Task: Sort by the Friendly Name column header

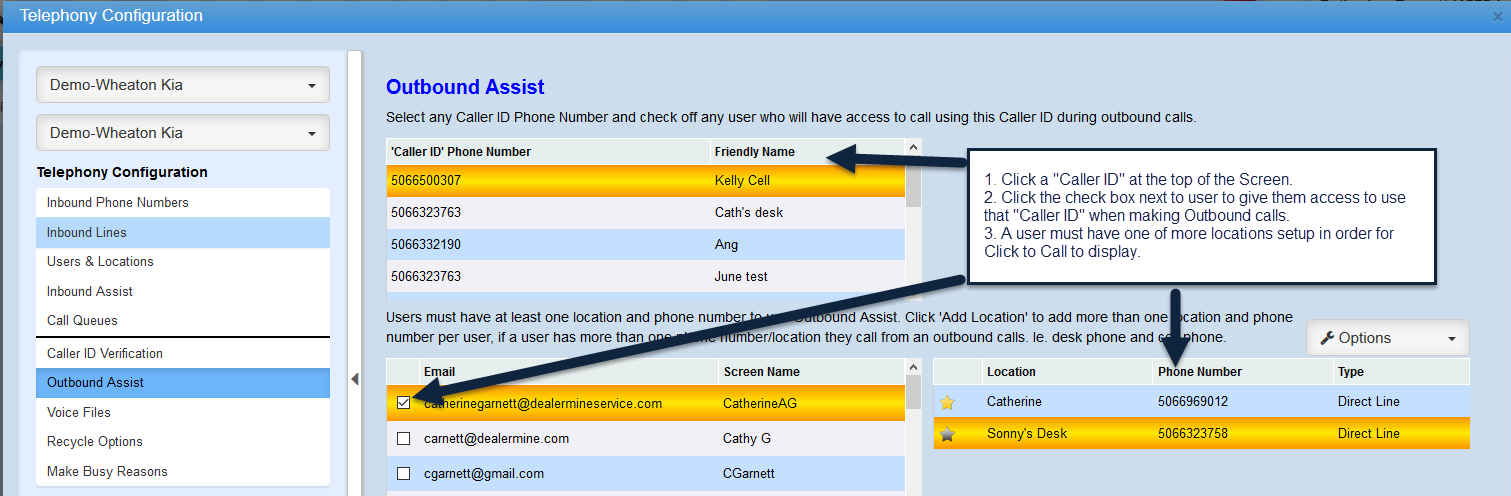Action: click(x=755, y=152)
